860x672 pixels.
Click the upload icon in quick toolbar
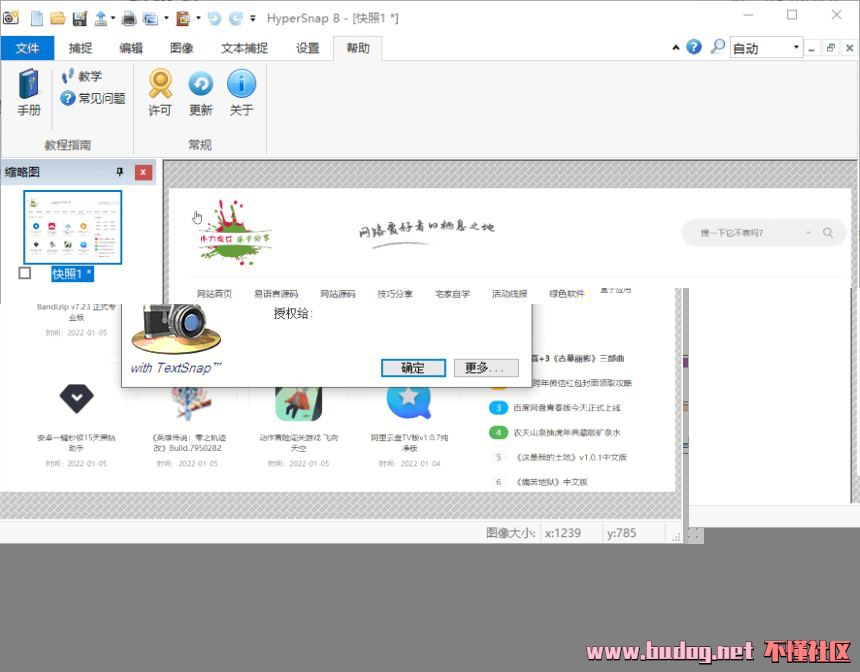point(101,19)
